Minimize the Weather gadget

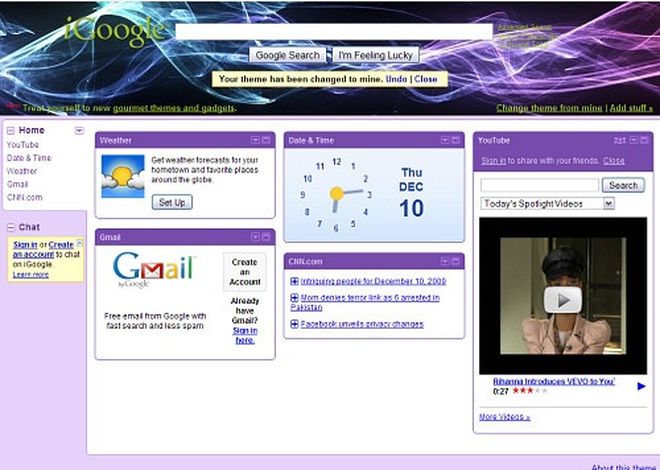[x=266, y=140]
